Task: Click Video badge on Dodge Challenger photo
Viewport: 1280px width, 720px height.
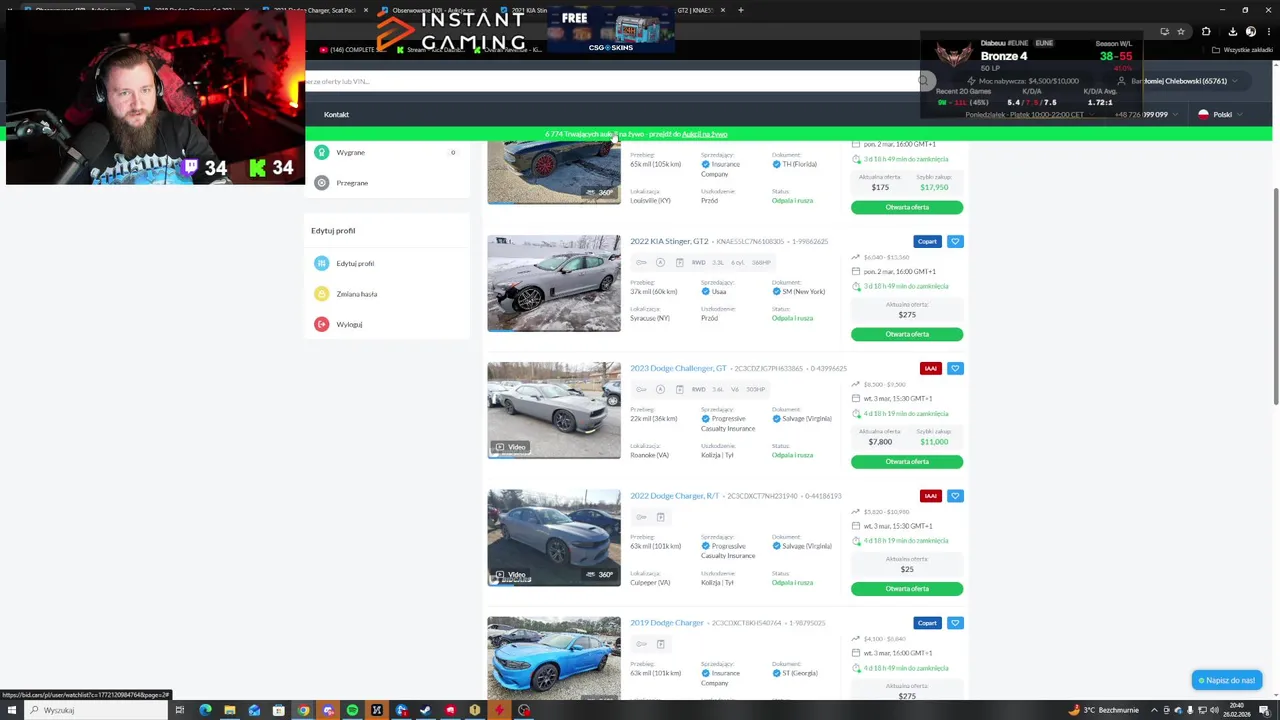Action: tap(510, 447)
